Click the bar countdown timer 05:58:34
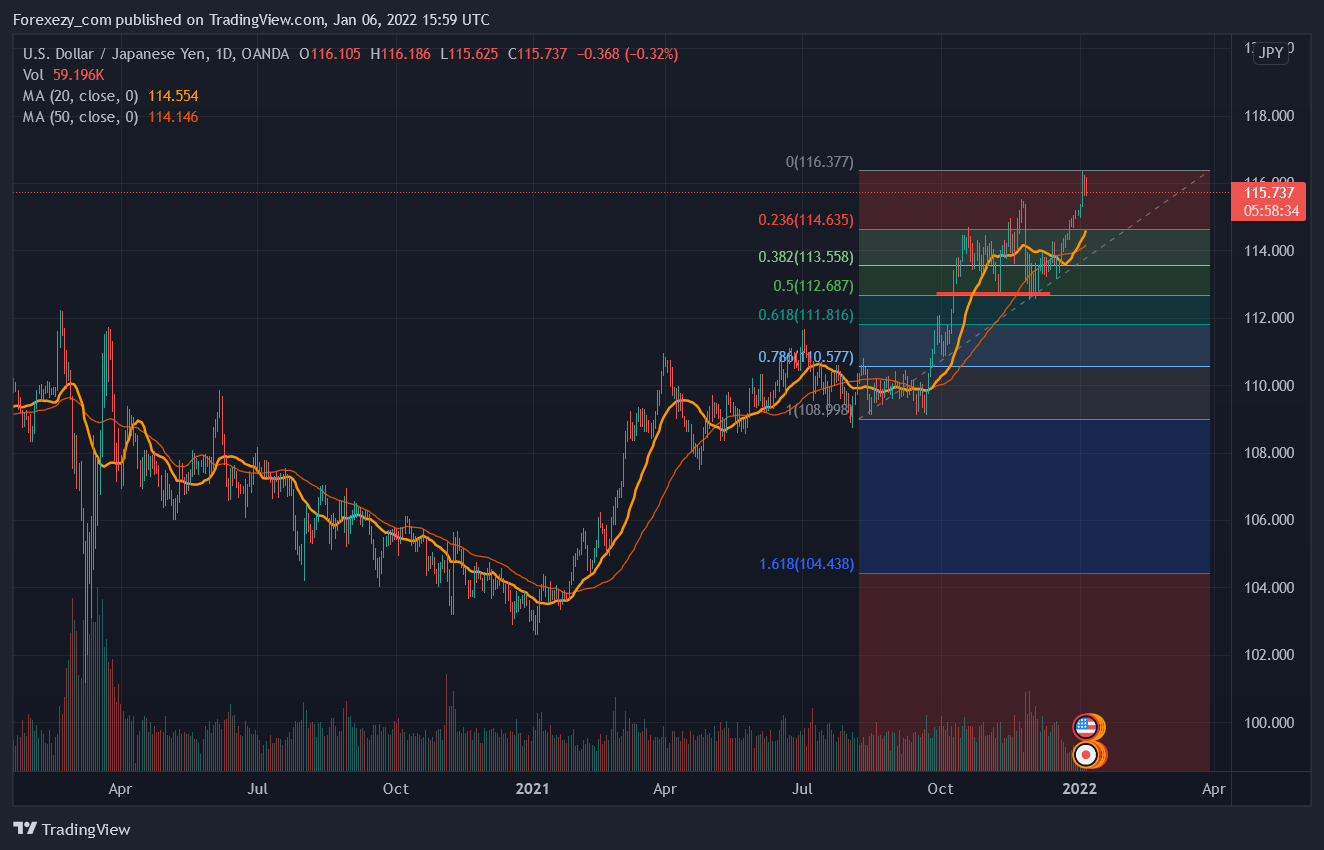Image resolution: width=1324 pixels, height=850 pixels. point(1269,211)
